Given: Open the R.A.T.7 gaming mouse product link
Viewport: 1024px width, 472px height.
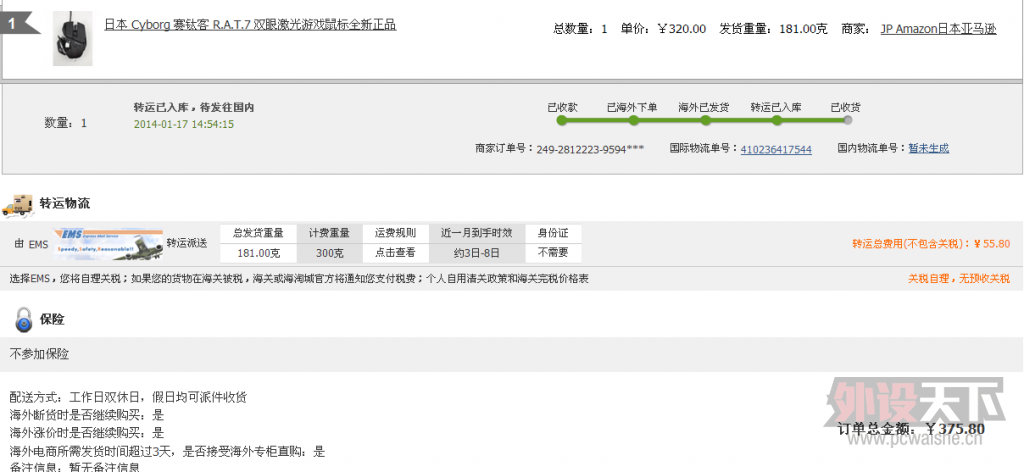Looking at the screenshot, I should 250,25.
